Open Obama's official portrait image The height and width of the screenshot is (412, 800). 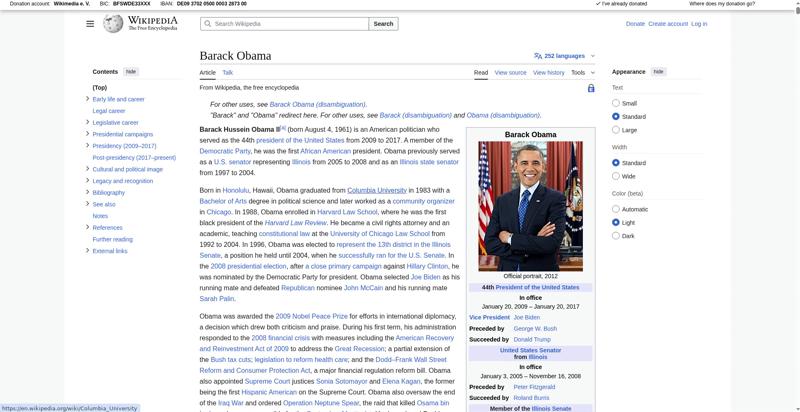click(530, 205)
